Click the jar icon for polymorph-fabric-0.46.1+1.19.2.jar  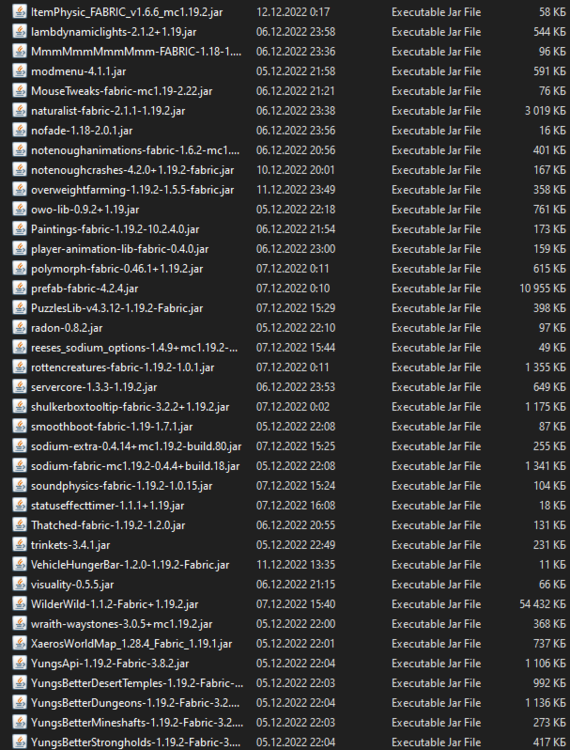point(19,268)
